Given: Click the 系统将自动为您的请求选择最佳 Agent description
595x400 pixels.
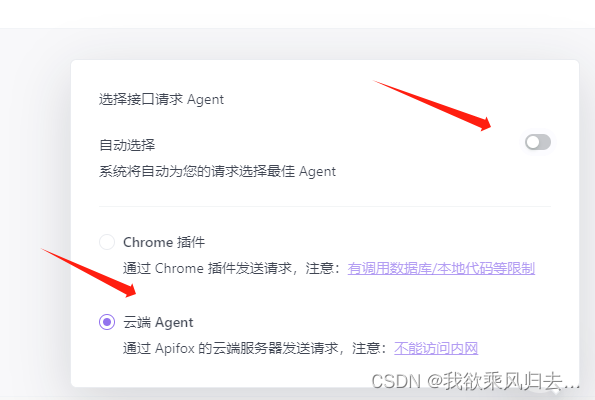Looking at the screenshot, I should 217,172.
